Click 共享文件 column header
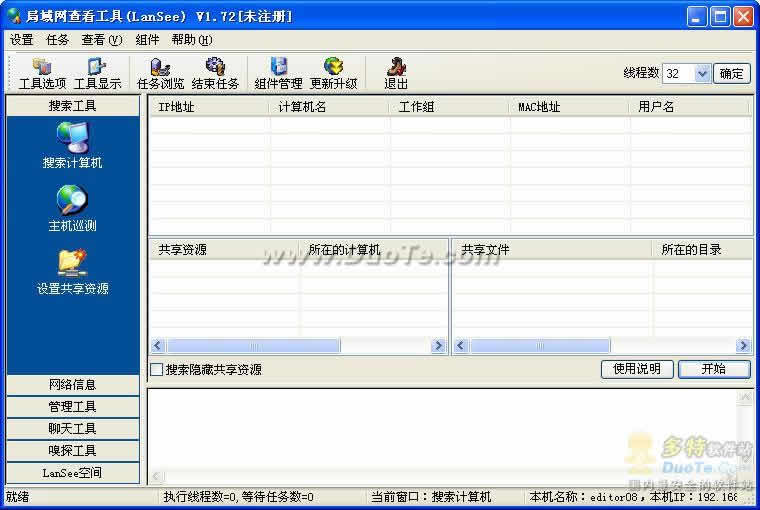The height and width of the screenshot is (510, 760). point(553,250)
